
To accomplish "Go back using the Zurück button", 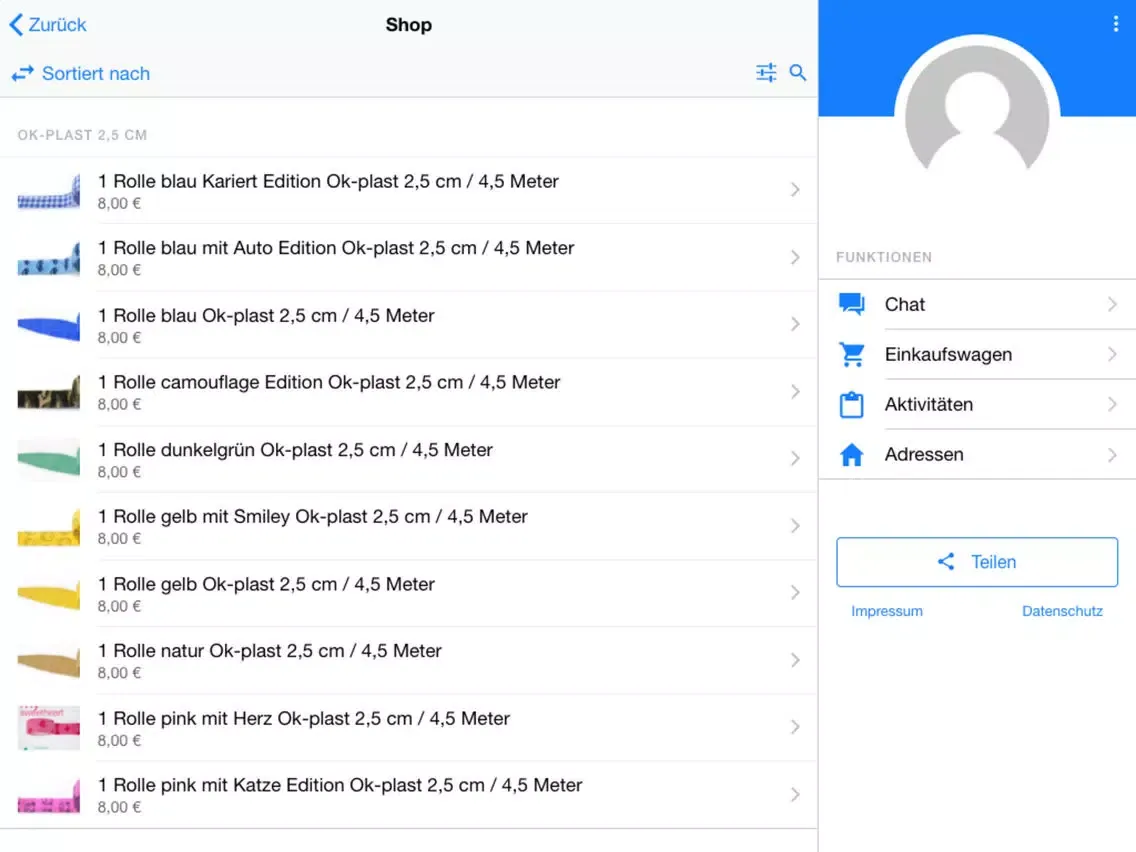I will [48, 25].
